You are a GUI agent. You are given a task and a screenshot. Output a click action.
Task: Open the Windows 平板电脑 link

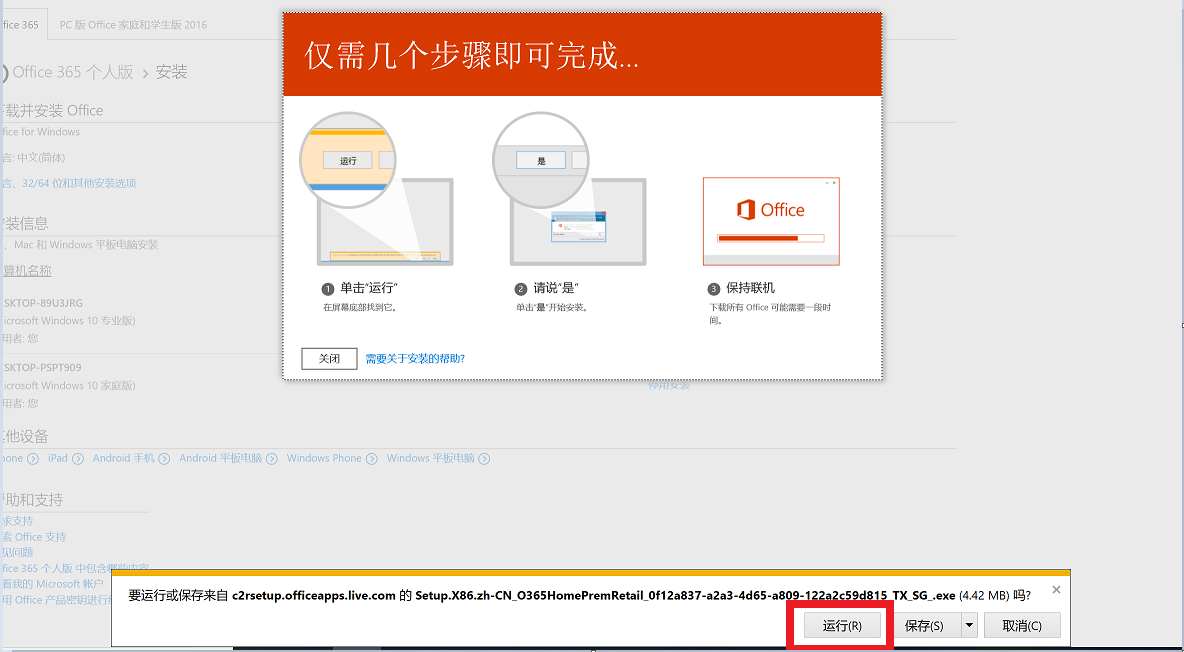coord(430,458)
